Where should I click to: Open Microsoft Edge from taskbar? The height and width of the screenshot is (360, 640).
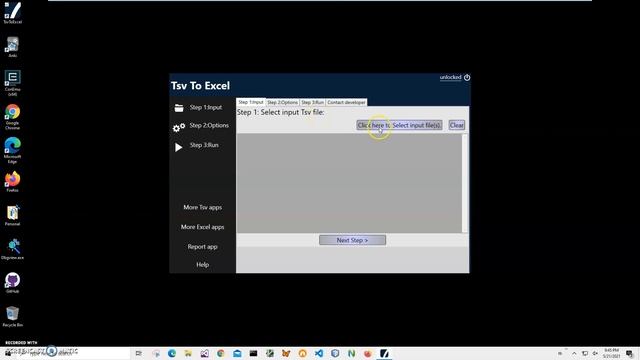tap(172, 353)
